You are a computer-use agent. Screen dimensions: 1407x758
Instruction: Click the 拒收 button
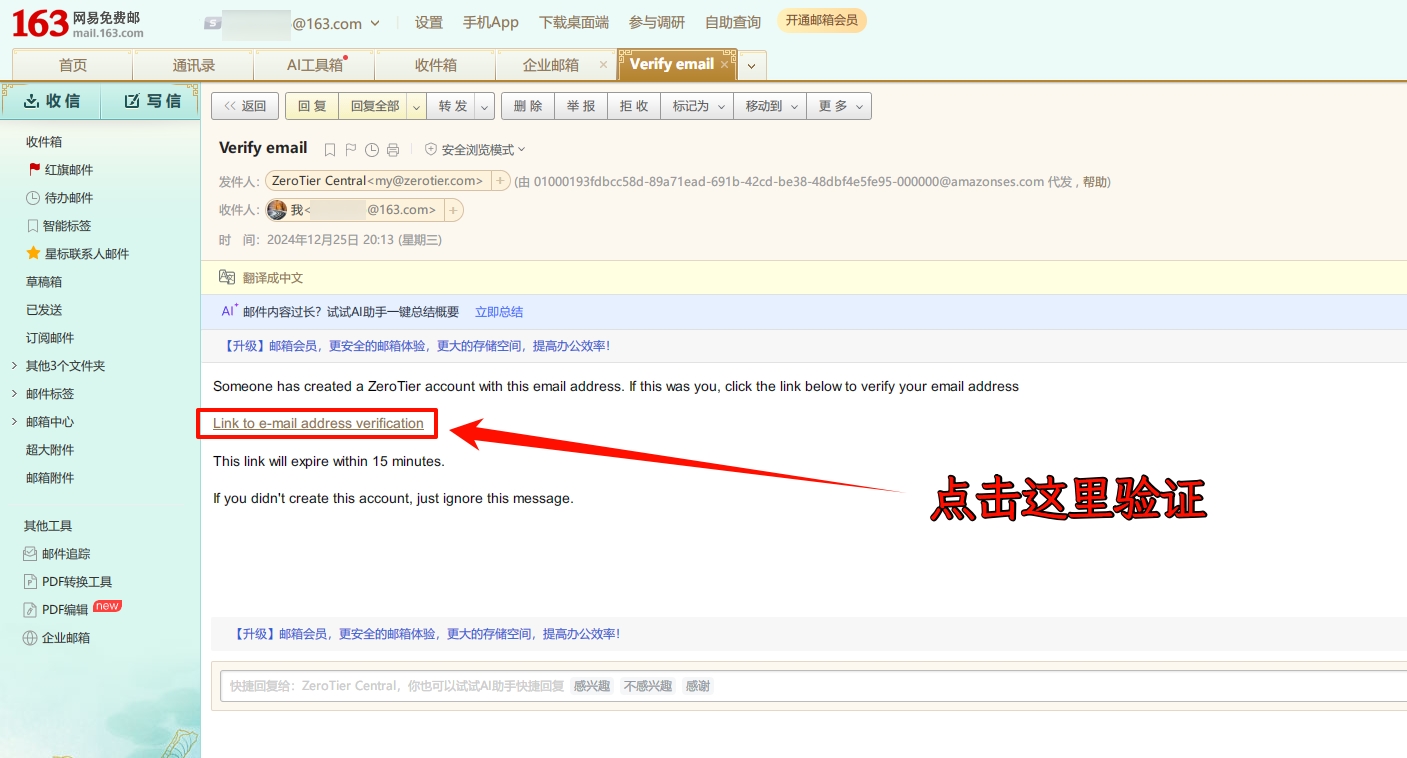click(634, 106)
